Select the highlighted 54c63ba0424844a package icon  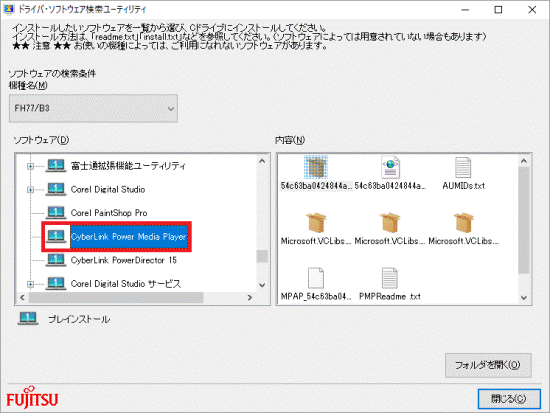(x=316, y=167)
